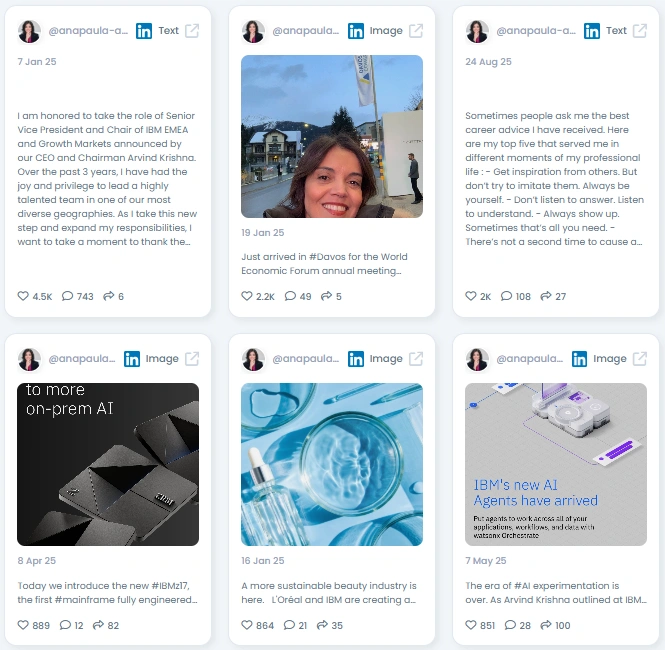Open the Davos selfie image
Viewport: 665px width, 650px height.
(332, 137)
